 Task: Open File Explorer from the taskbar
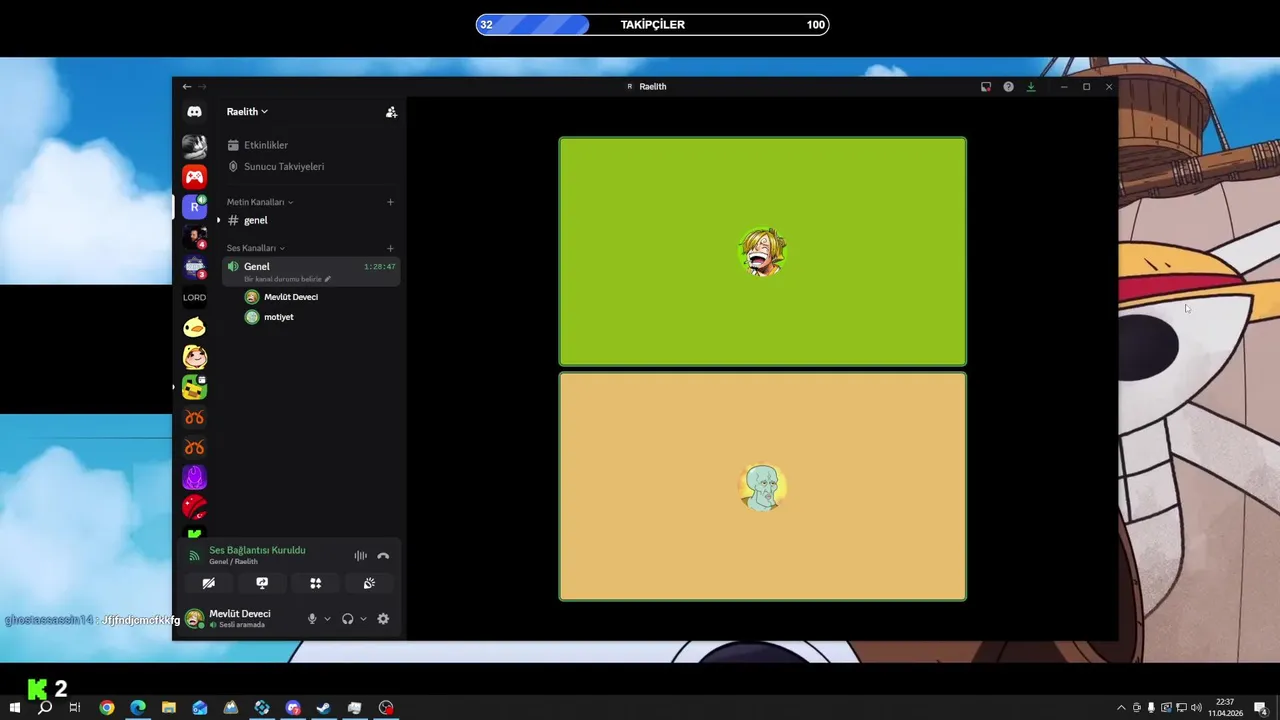(x=169, y=708)
